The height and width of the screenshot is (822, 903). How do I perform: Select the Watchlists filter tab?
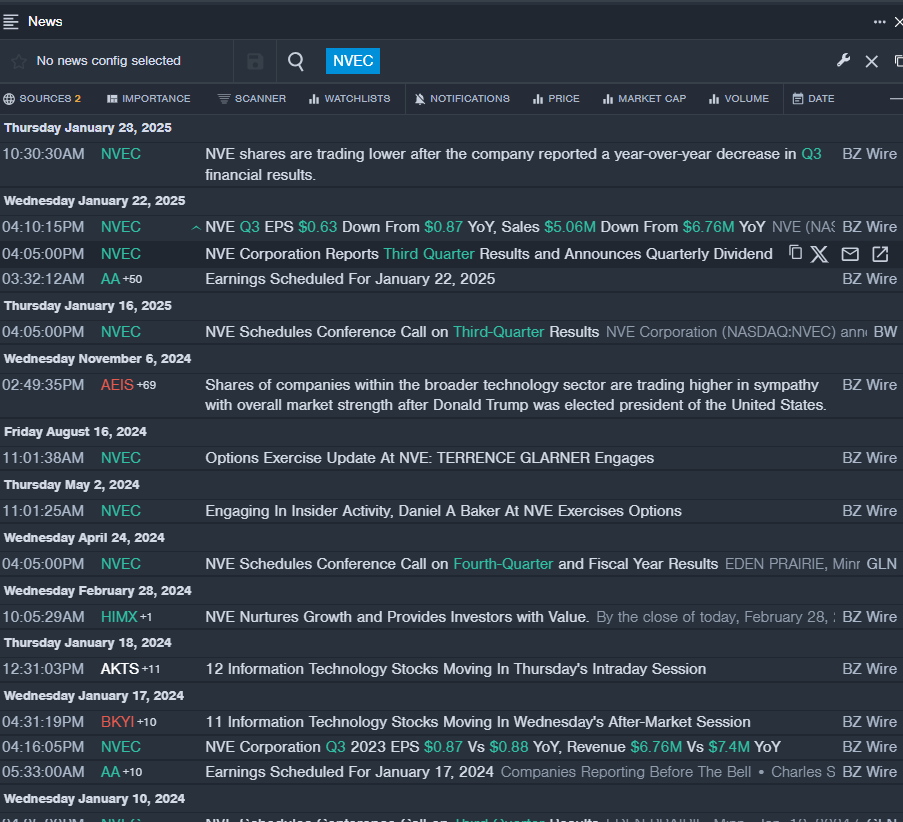tap(349, 99)
